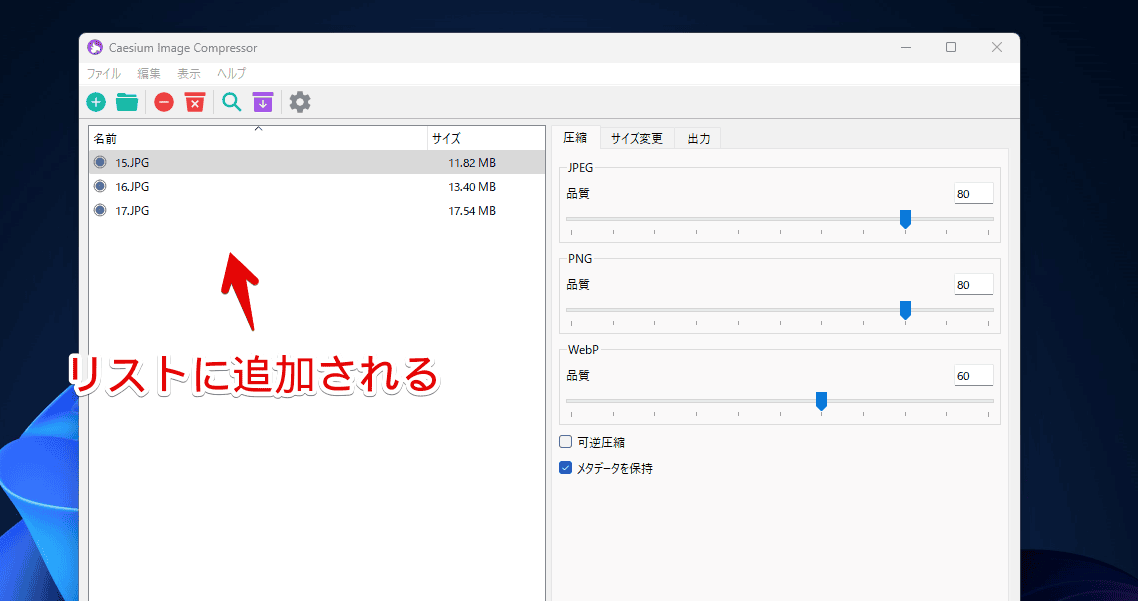
Task: Open settings via the gear icon
Action: [300, 102]
